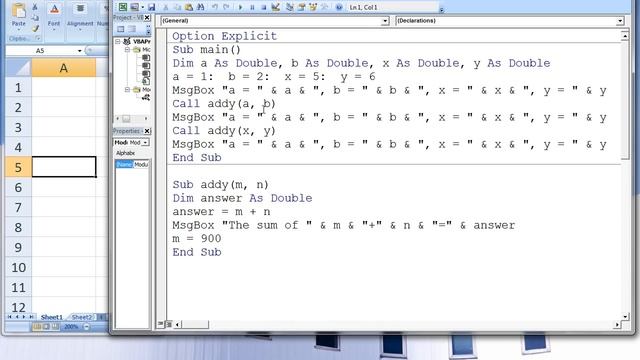640x360 pixels.
Task: Click Page Layout view icon in status bar
Action: click(x=46, y=327)
